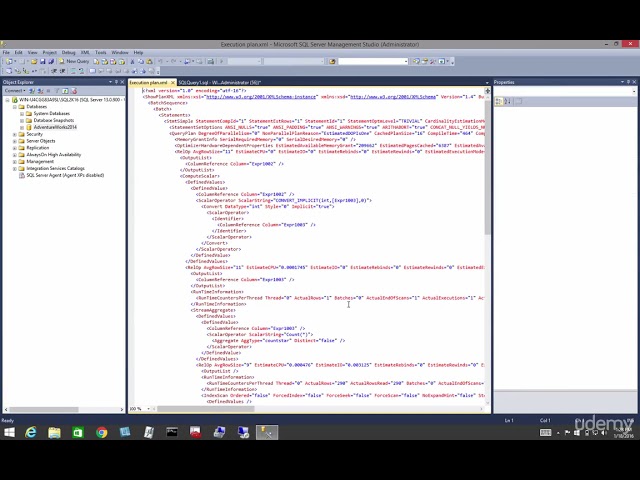640x480 pixels.
Task: Click the Windows Start button
Action: pos(9,432)
